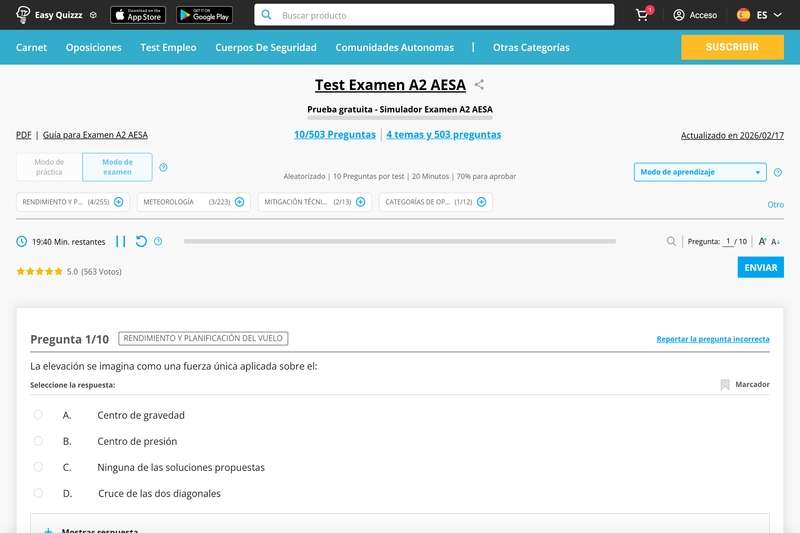Pause the exam timer

120,241
